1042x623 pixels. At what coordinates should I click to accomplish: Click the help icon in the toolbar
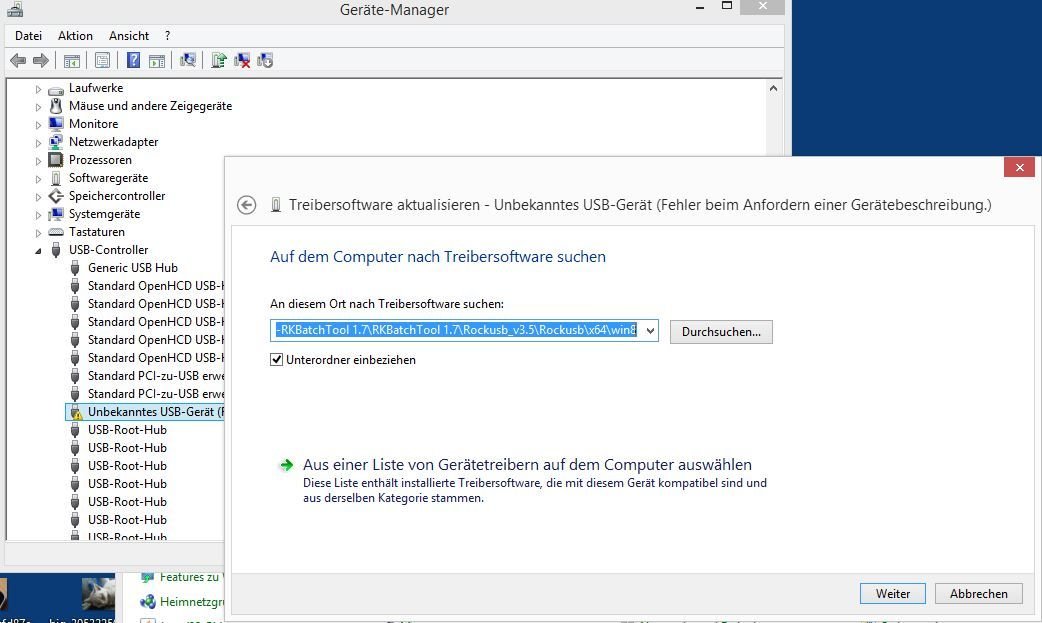tap(133, 61)
